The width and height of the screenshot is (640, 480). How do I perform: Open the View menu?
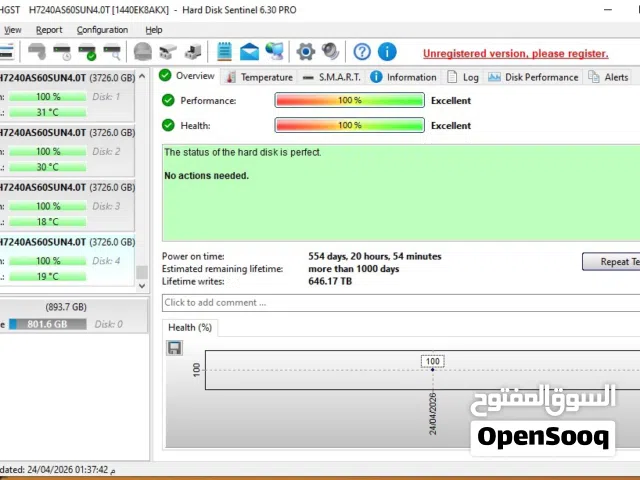[13, 30]
